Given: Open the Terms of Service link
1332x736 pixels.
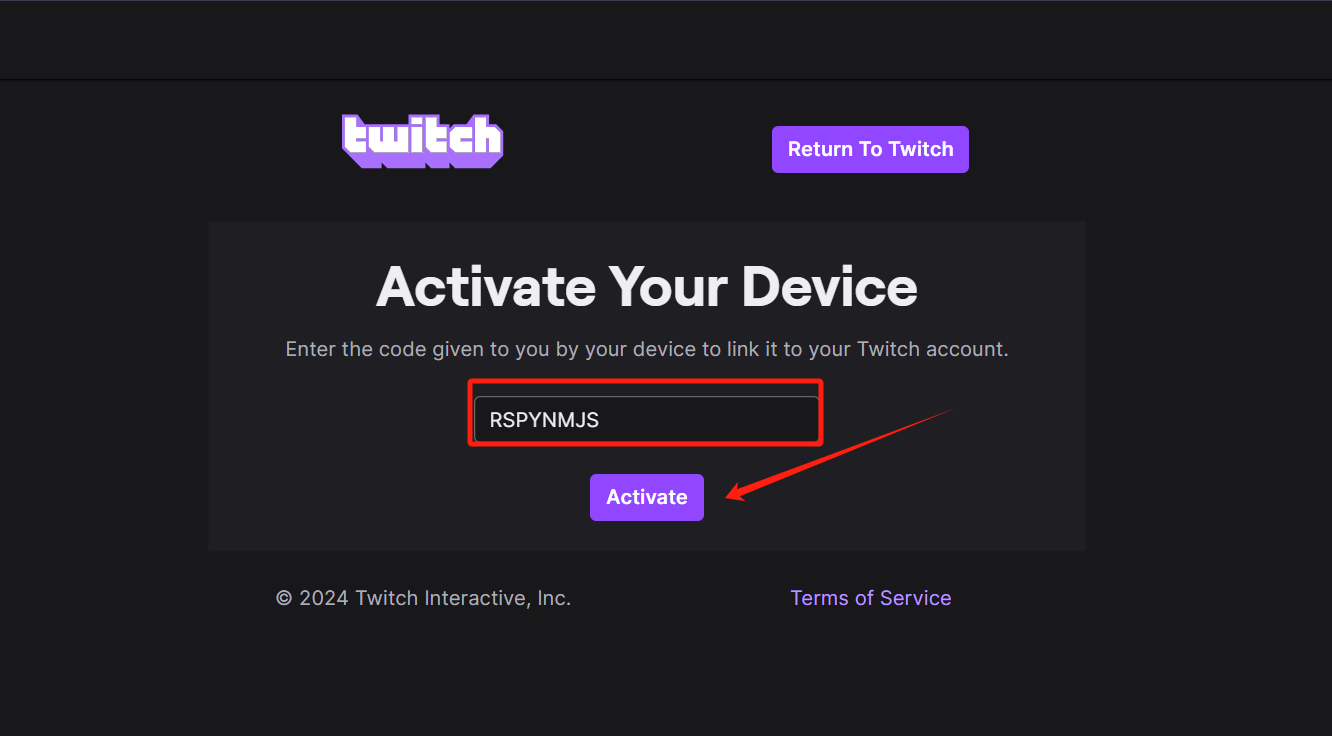Looking at the screenshot, I should tap(871, 598).
